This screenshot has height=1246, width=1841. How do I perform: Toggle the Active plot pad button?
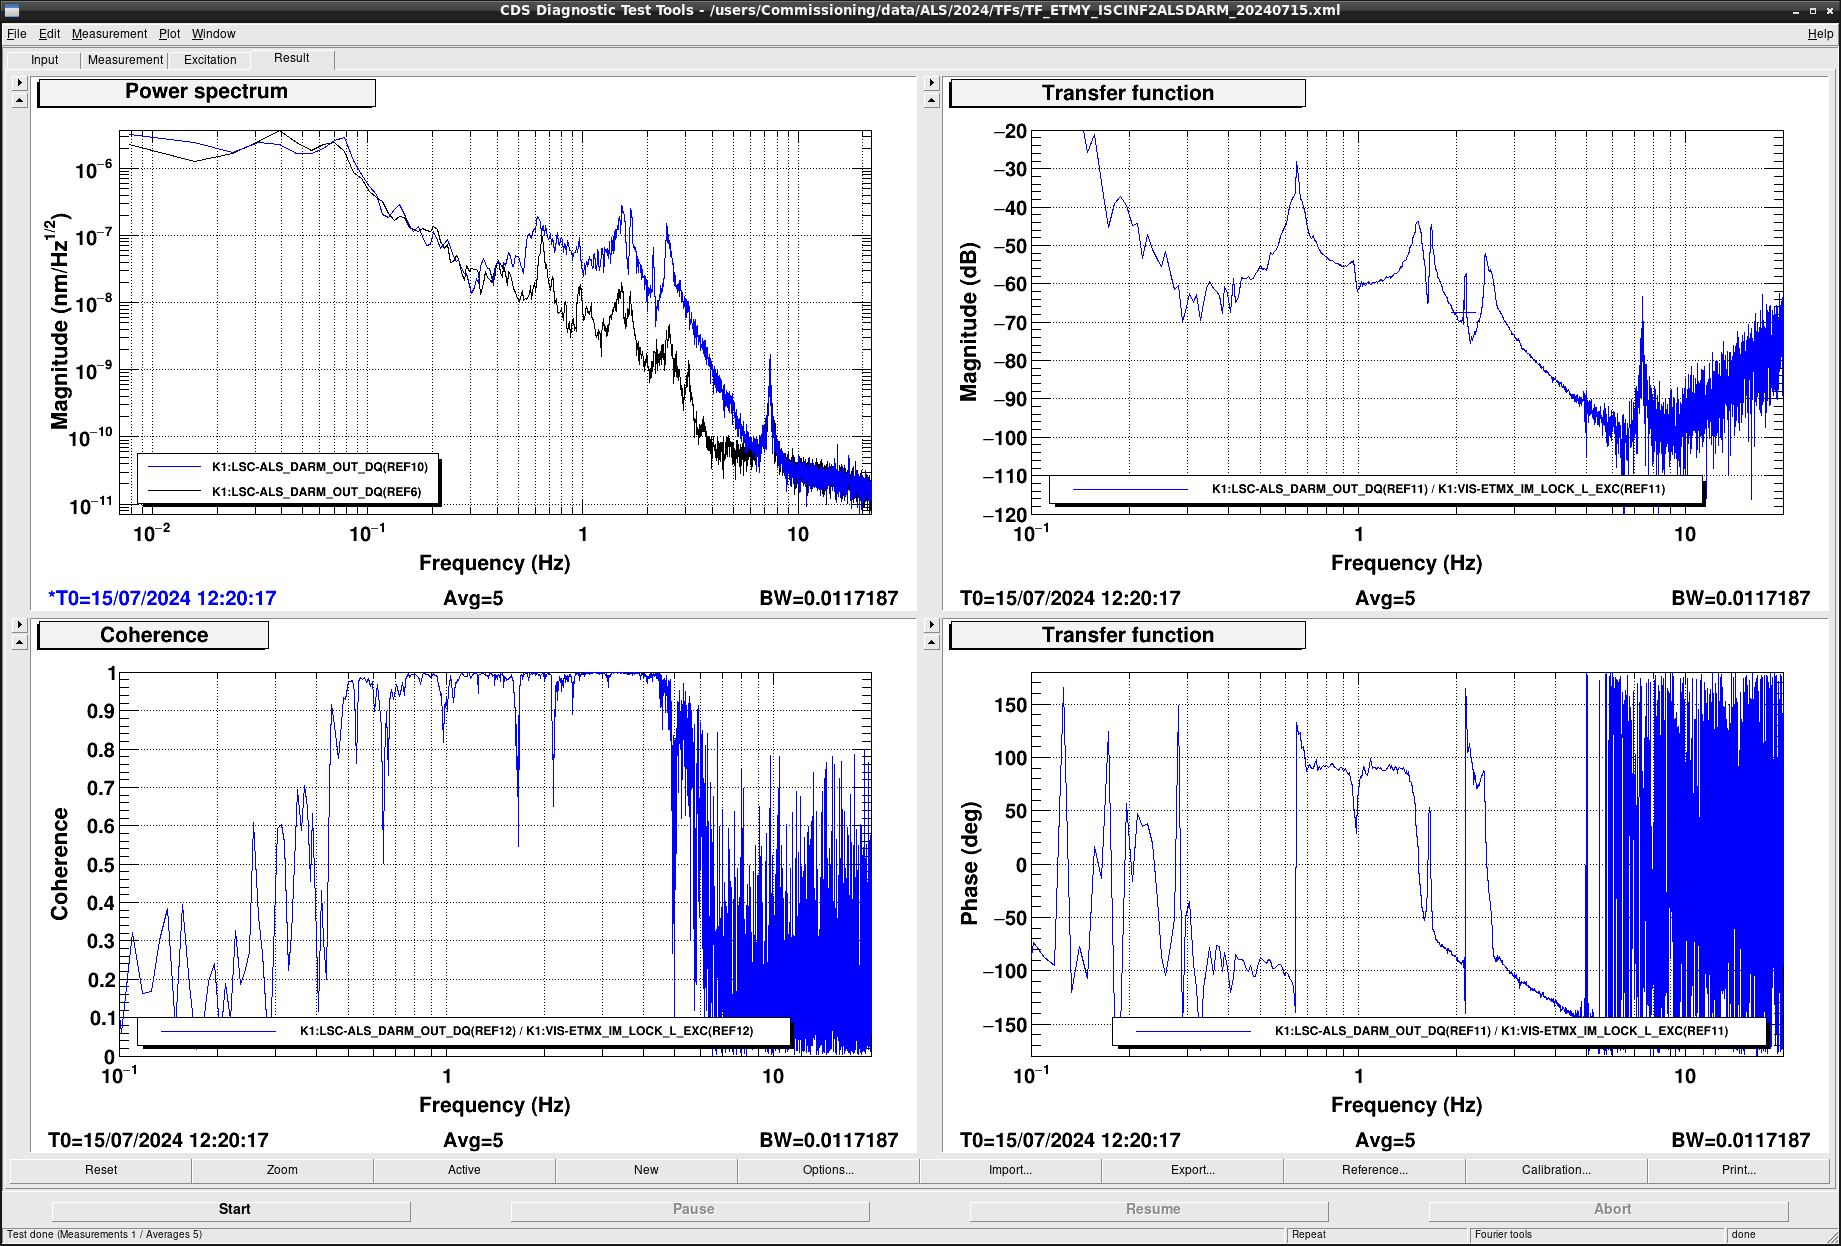click(464, 1170)
